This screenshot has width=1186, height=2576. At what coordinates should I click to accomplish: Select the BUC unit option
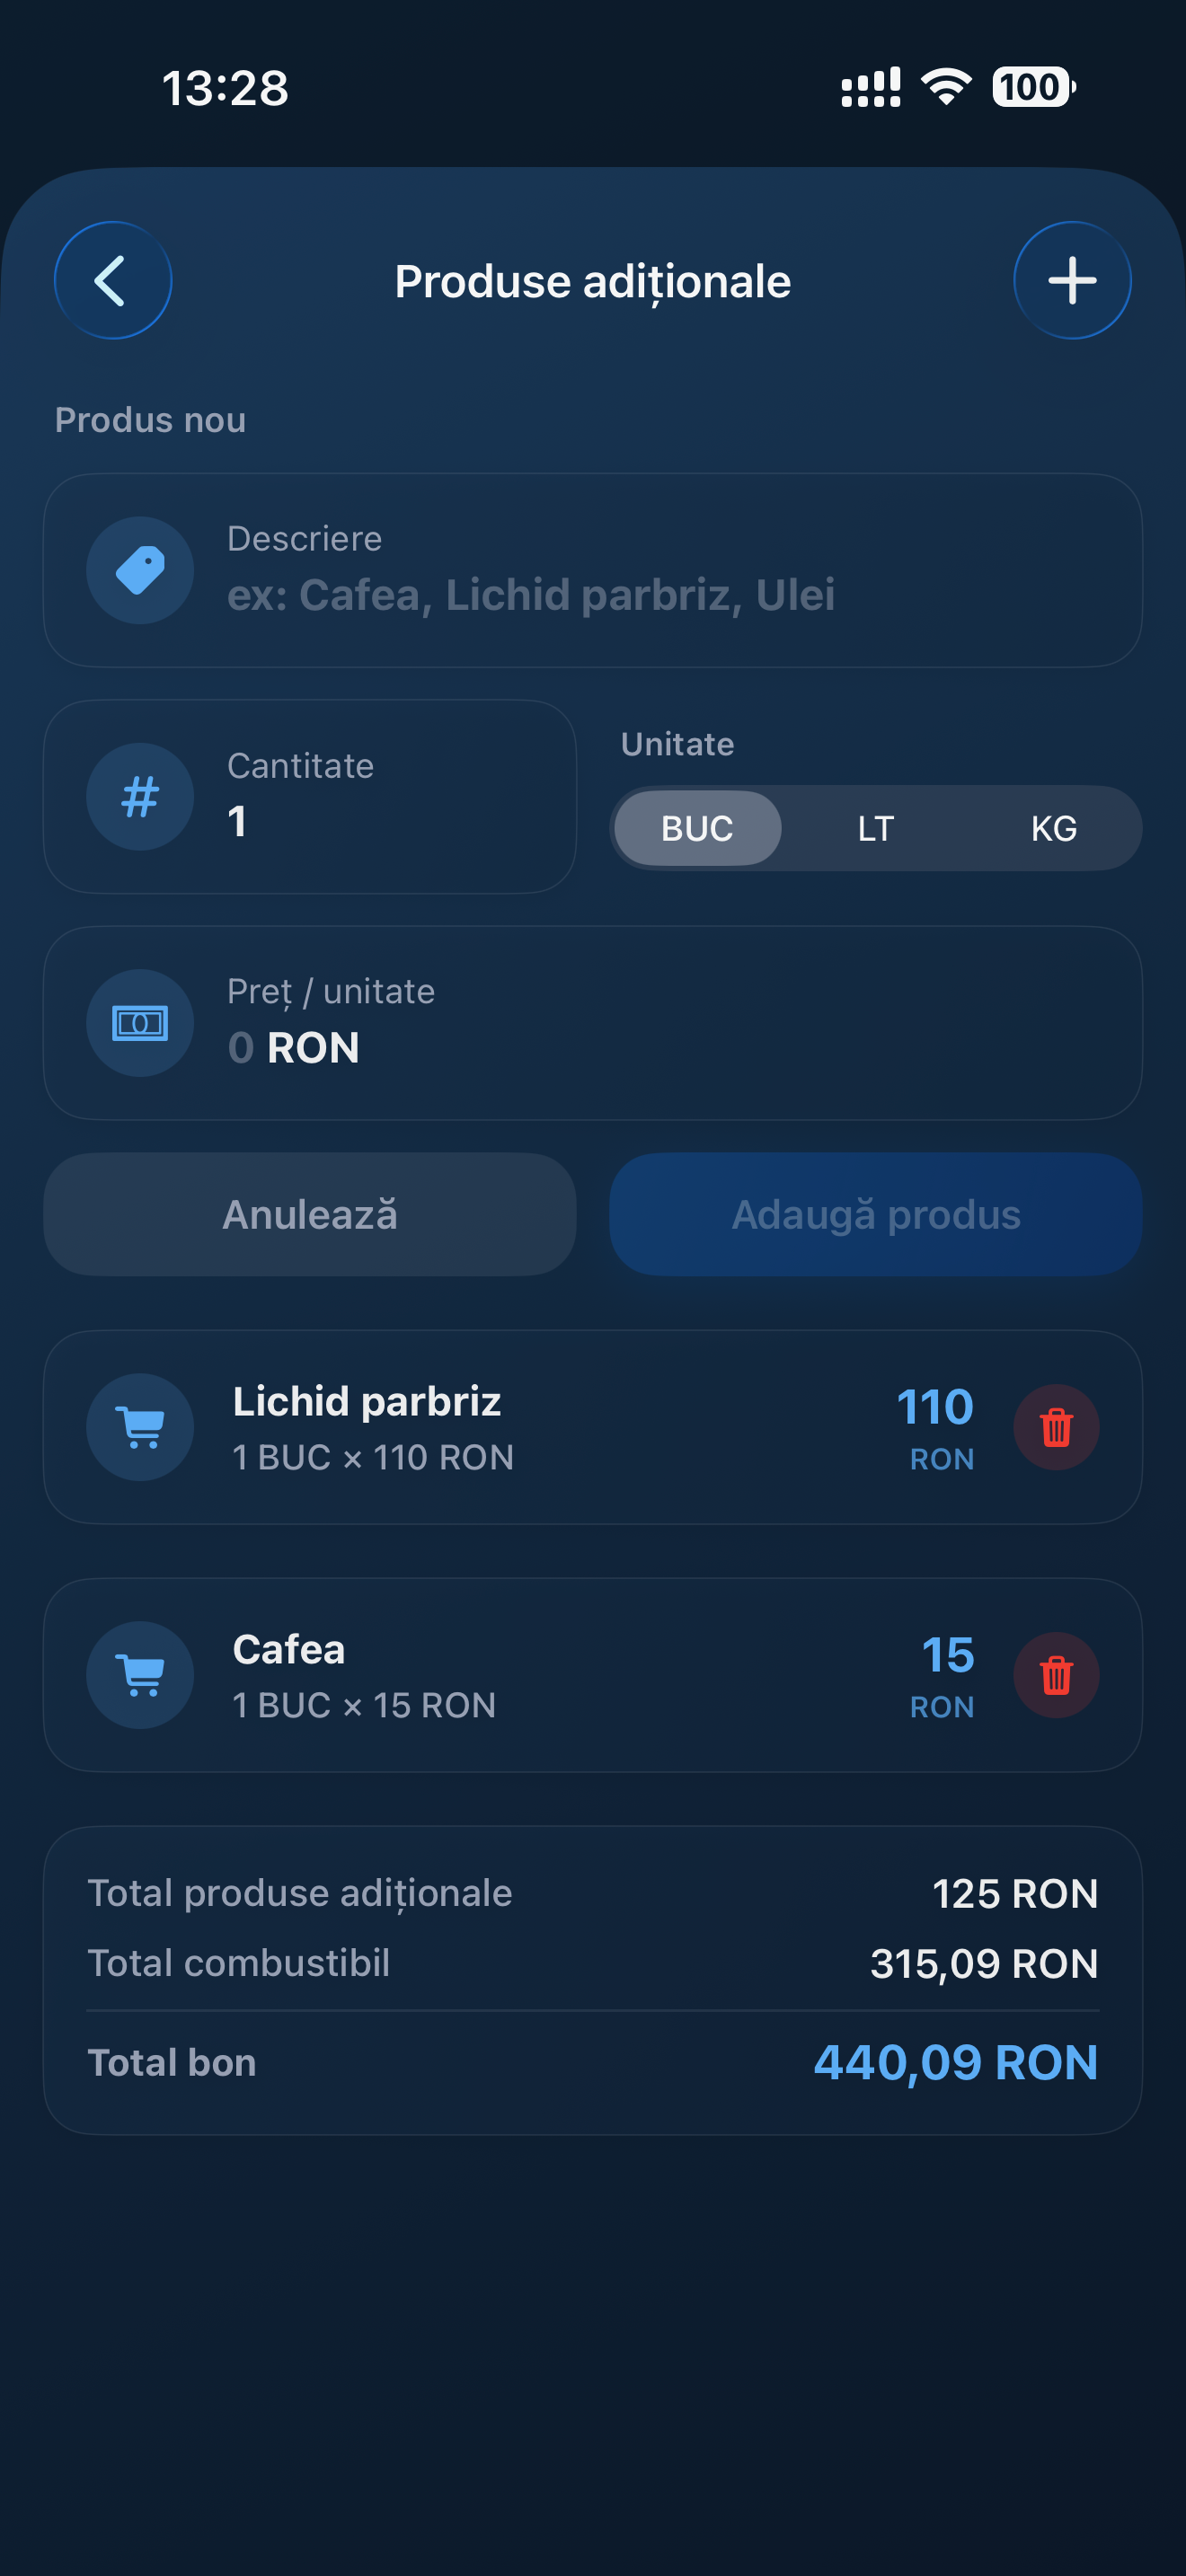(697, 828)
